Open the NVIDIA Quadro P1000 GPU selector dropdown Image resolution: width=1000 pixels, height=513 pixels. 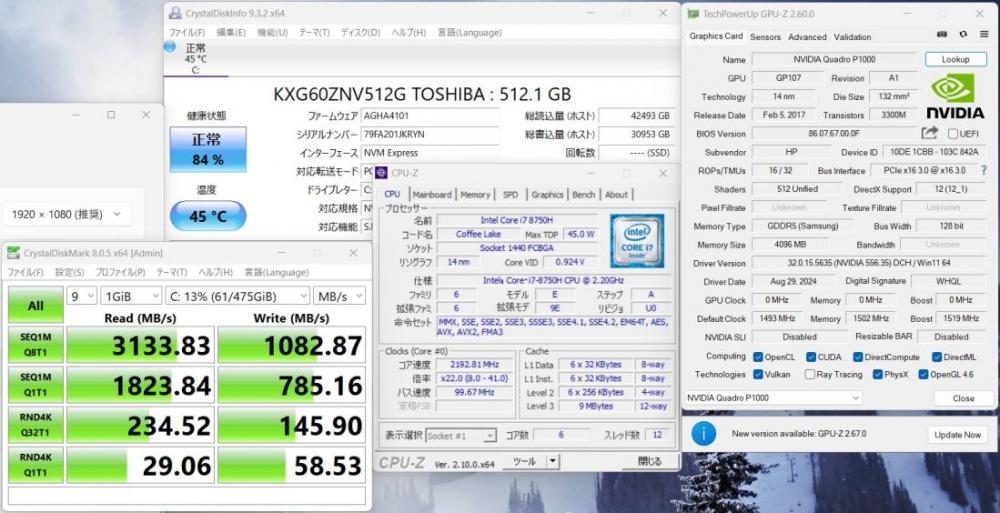tap(773, 398)
